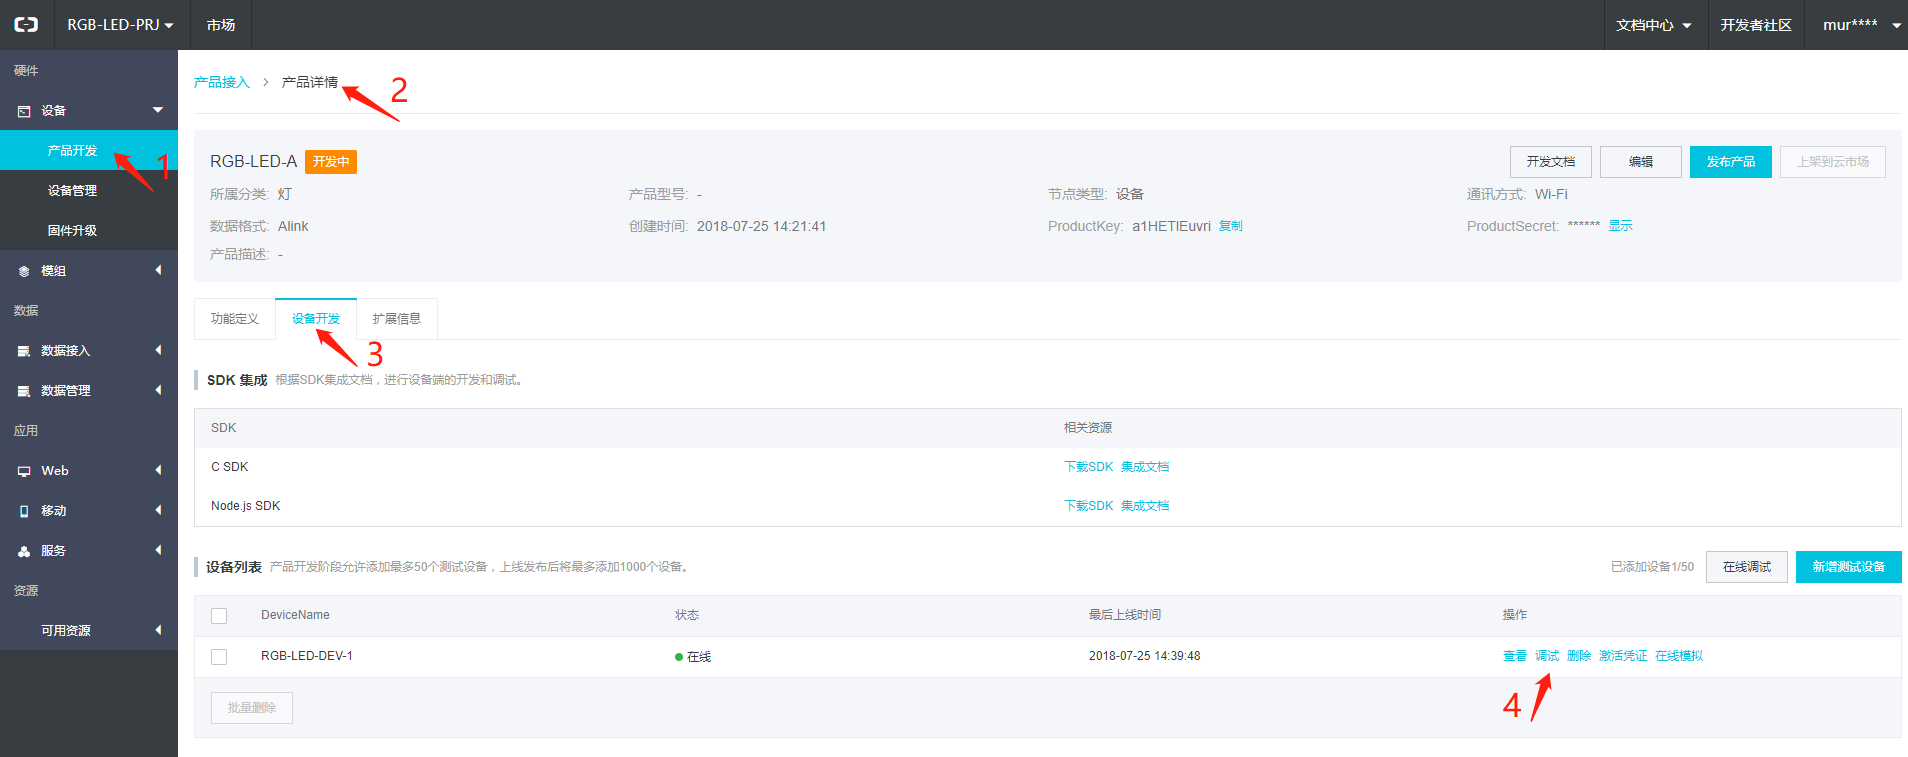
Task: Click the 设备 sidebar icon
Action: (x=24, y=111)
